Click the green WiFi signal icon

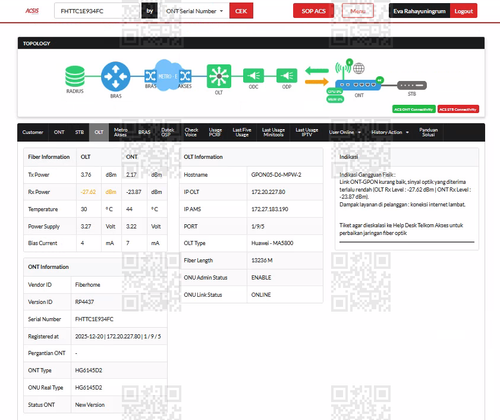pos(343,68)
